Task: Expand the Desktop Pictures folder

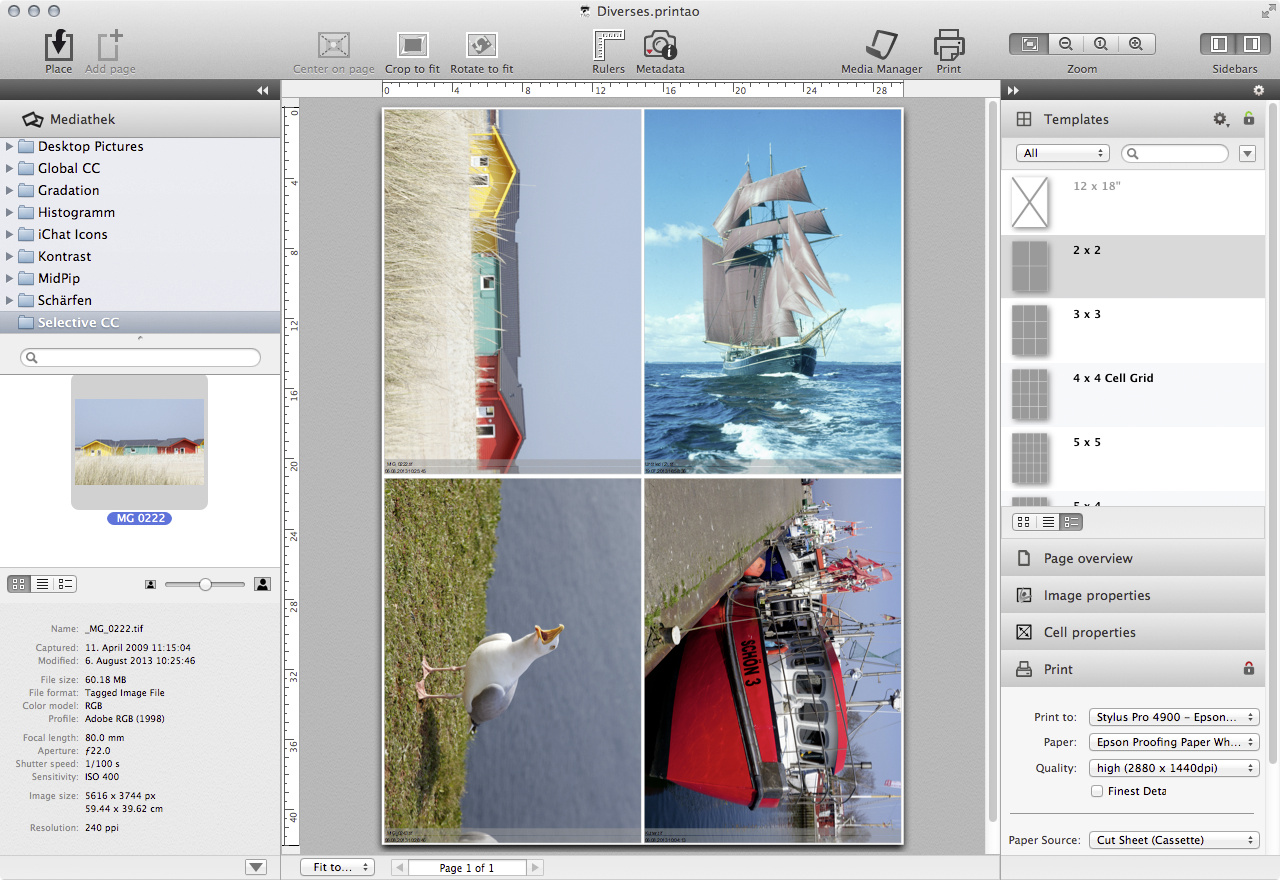Action: 10,146
